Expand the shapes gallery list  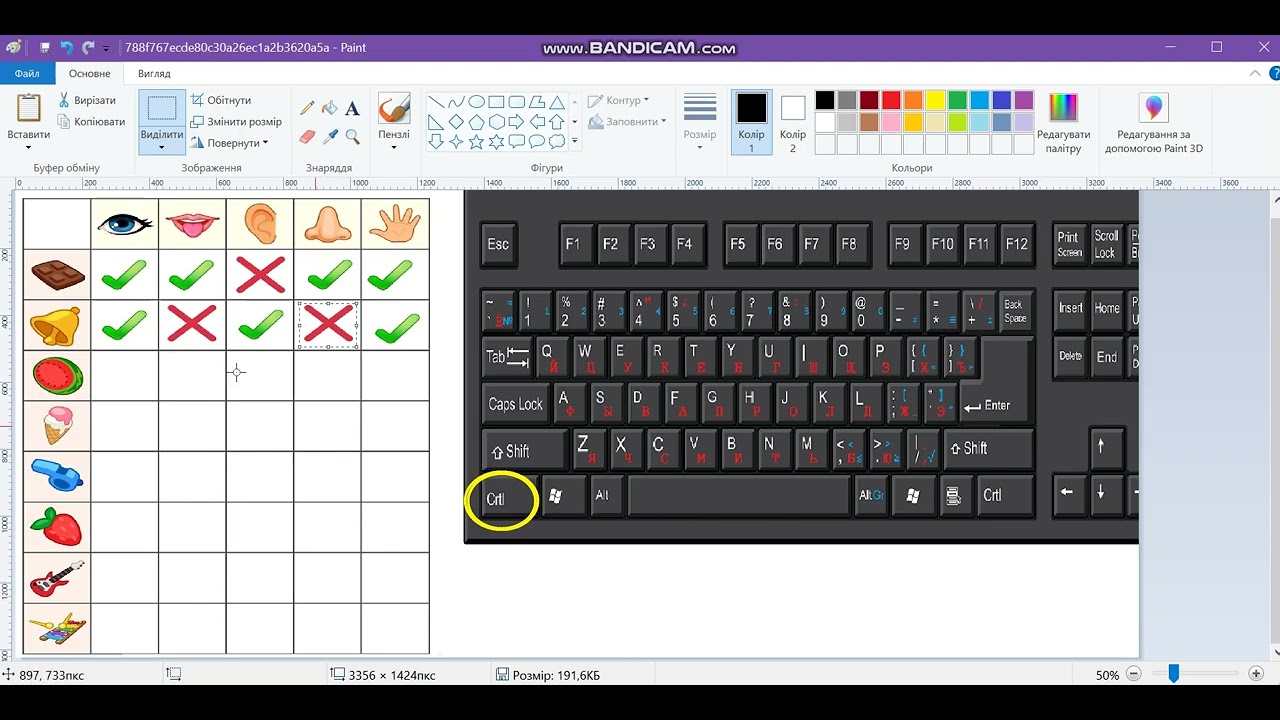point(575,142)
